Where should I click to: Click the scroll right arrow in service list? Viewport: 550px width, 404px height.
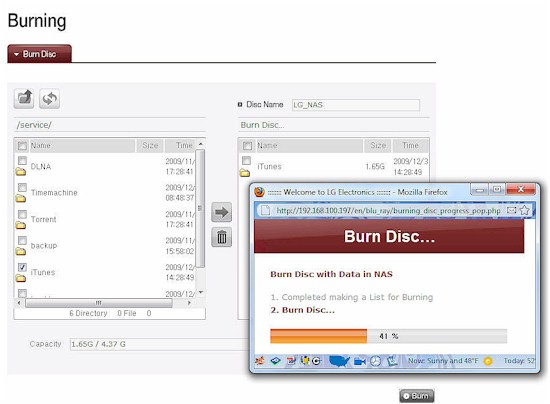(x=189, y=303)
